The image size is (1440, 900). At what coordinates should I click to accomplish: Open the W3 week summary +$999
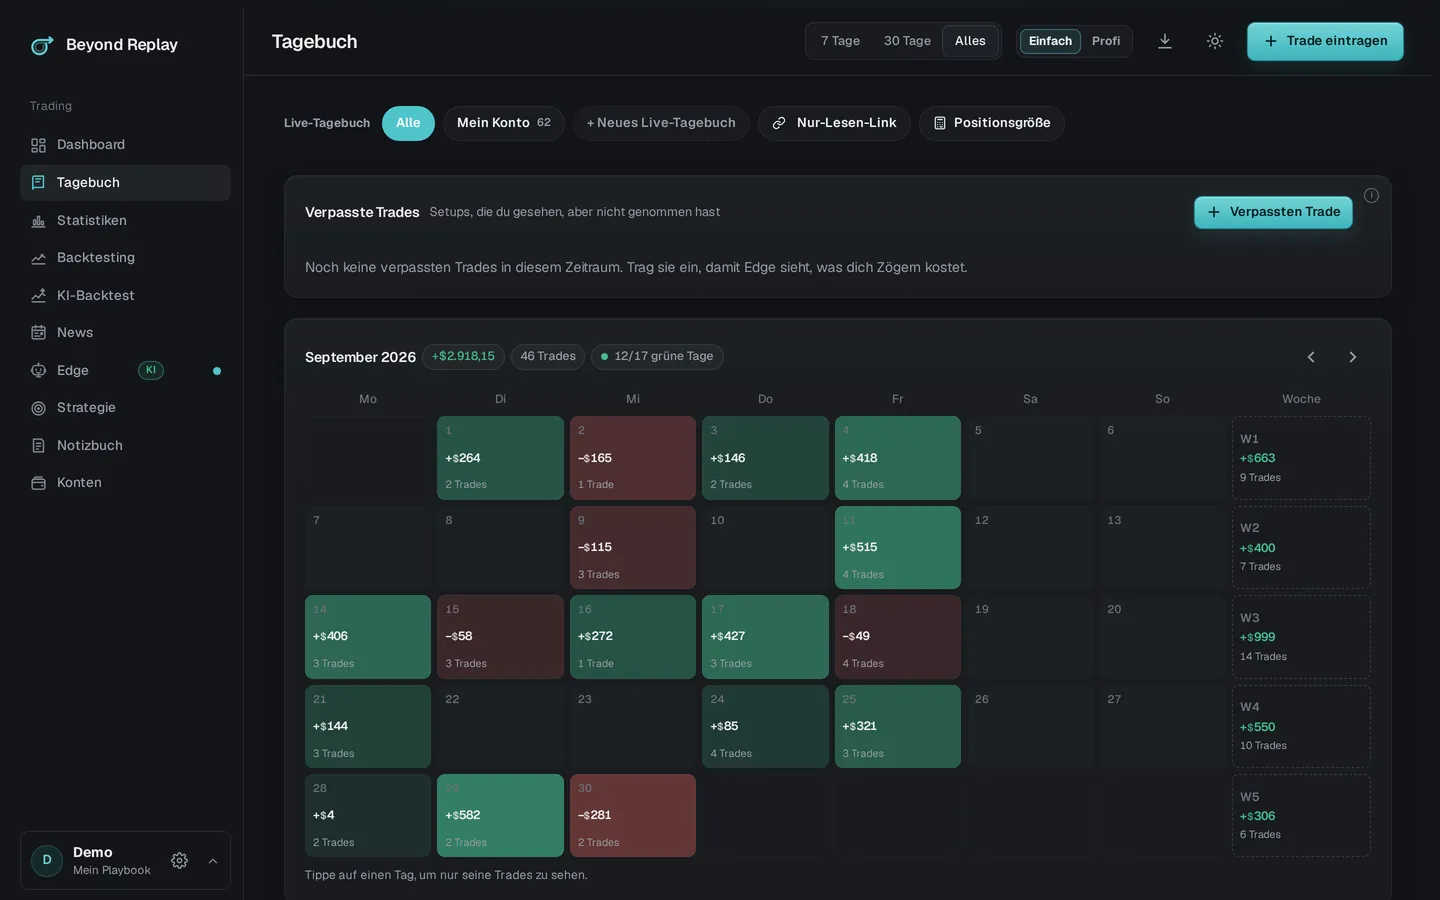[1301, 637]
